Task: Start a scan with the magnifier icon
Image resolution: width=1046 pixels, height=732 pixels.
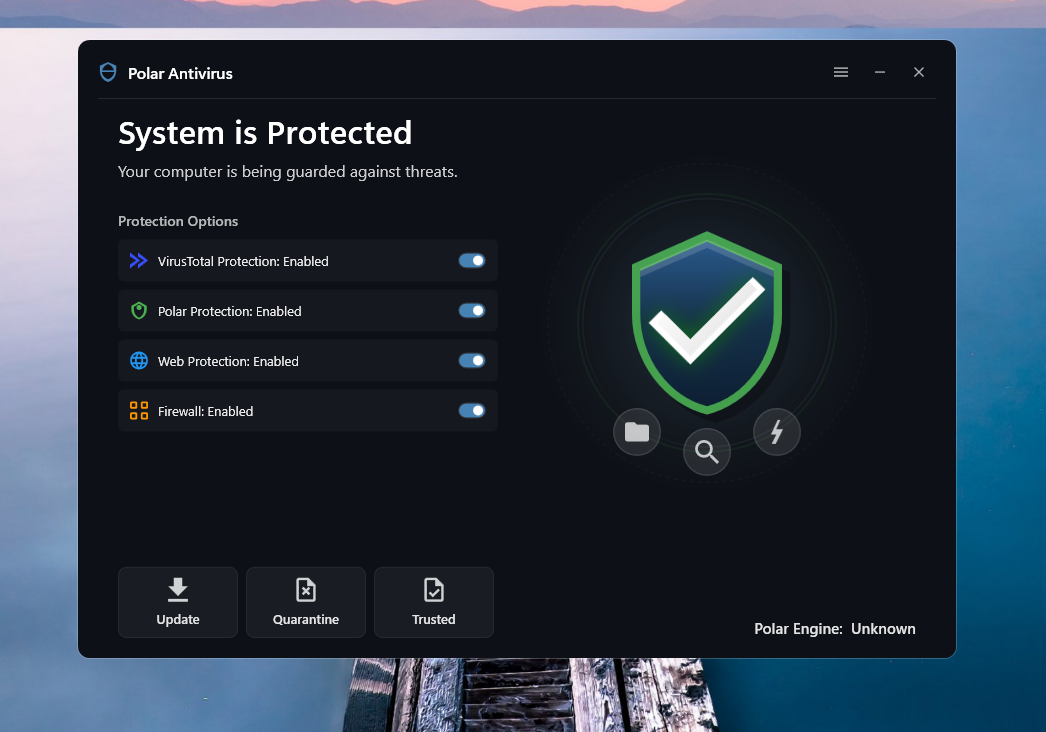Action: coord(707,453)
